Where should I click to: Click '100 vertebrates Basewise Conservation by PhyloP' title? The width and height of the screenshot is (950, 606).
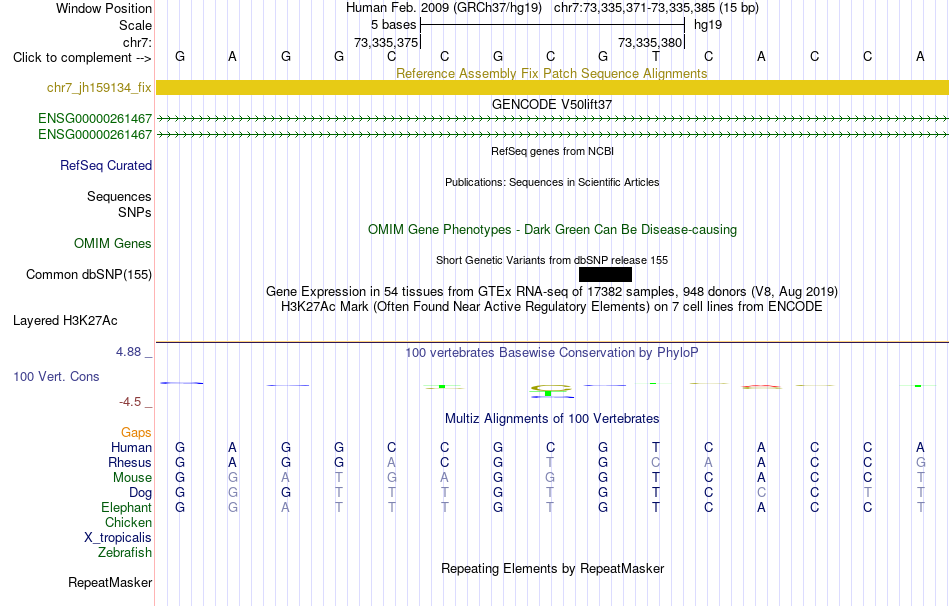[x=552, y=353]
